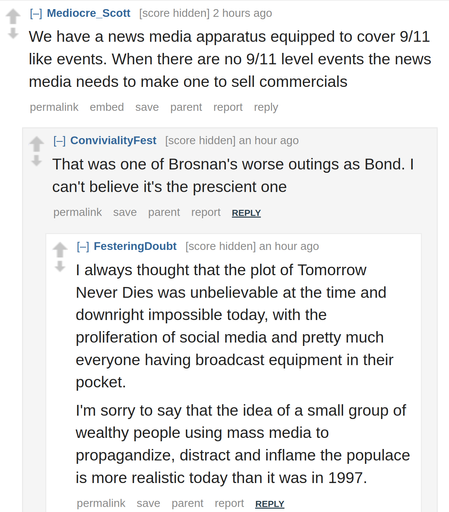Collapse Mediocre_Scott's comment thread
The width and height of the screenshot is (449, 512).
36,13
